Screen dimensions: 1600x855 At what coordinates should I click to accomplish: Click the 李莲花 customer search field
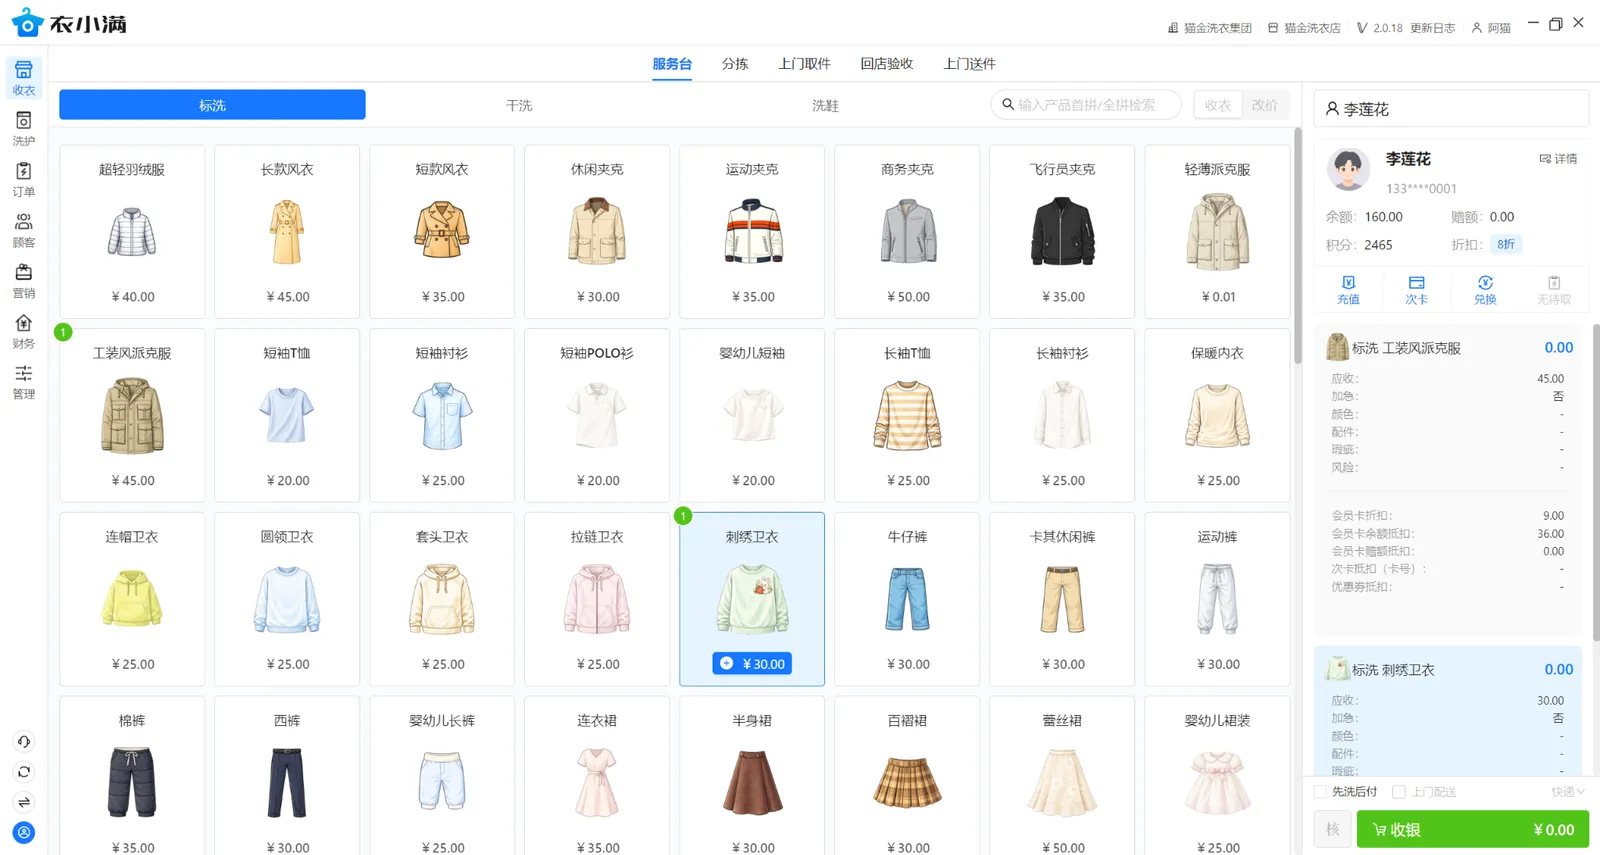click(1451, 109)
